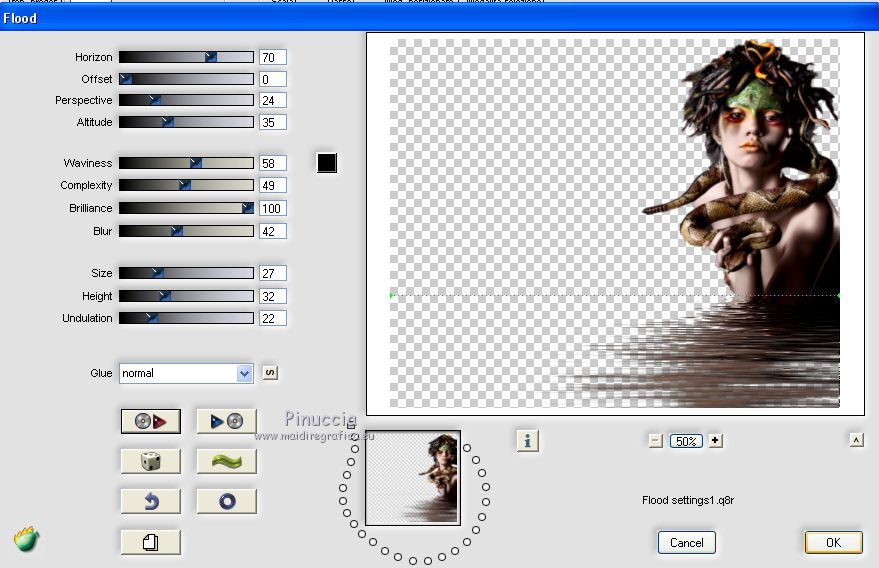This screenshot has width=879, height=568.
Task: Click the 50% zoom level box
Action: click(686, 441)
